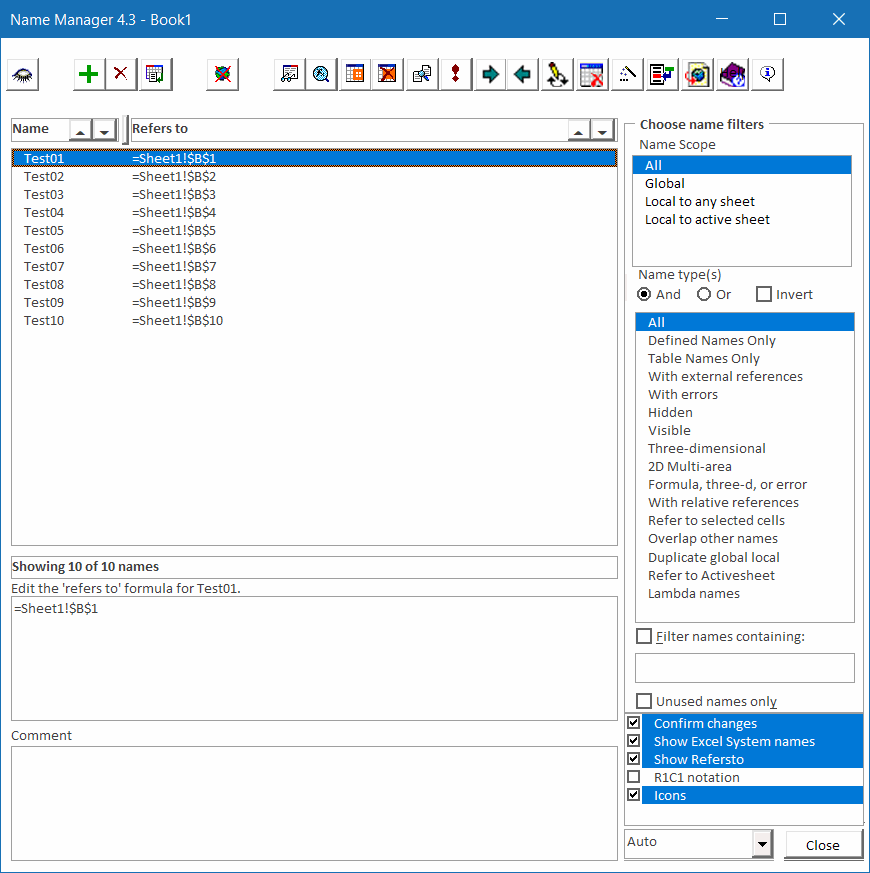Select the Test10 name row
This screenshot has height=873, width=870.
tap(314, 321)
